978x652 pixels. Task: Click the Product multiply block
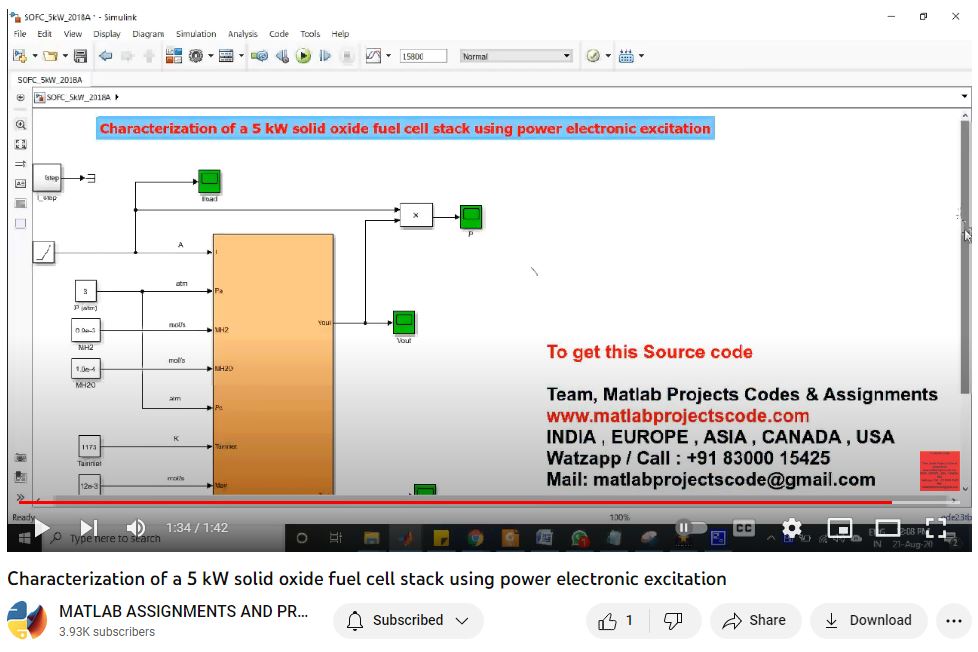(416, 215)
